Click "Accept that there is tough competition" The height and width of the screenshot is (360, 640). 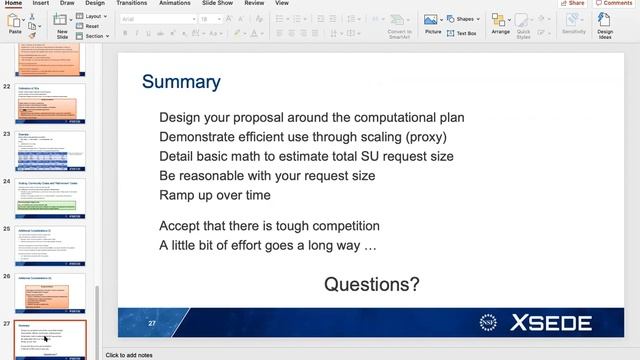point(269,226)
